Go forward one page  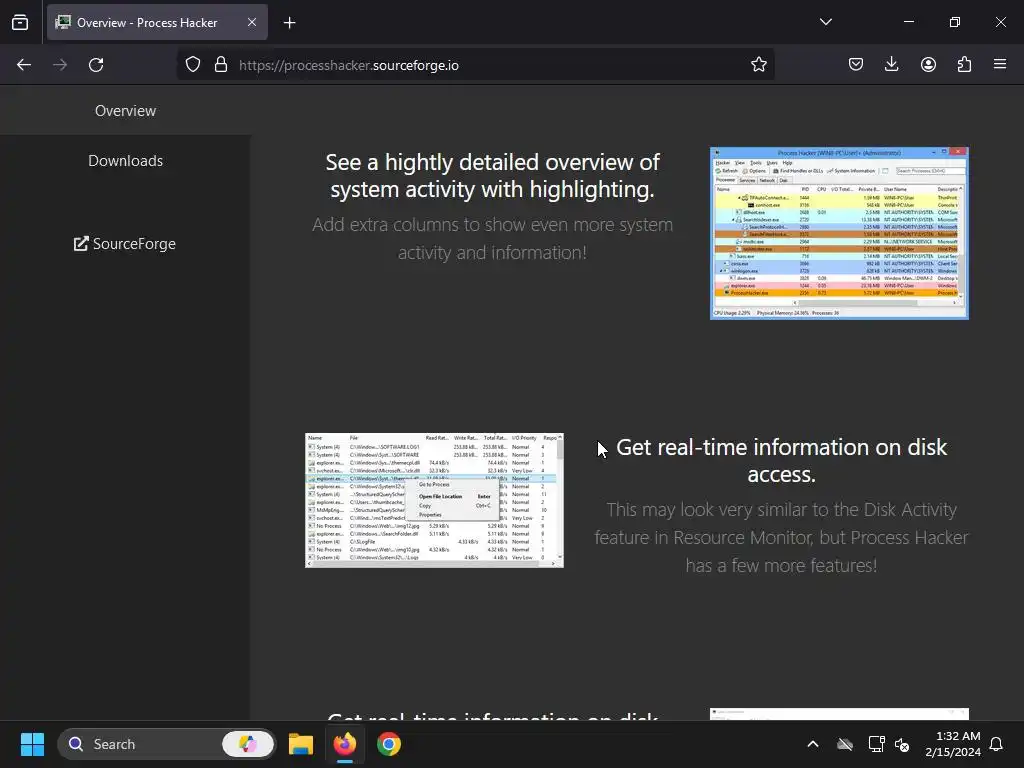click(x=60, y=65)
